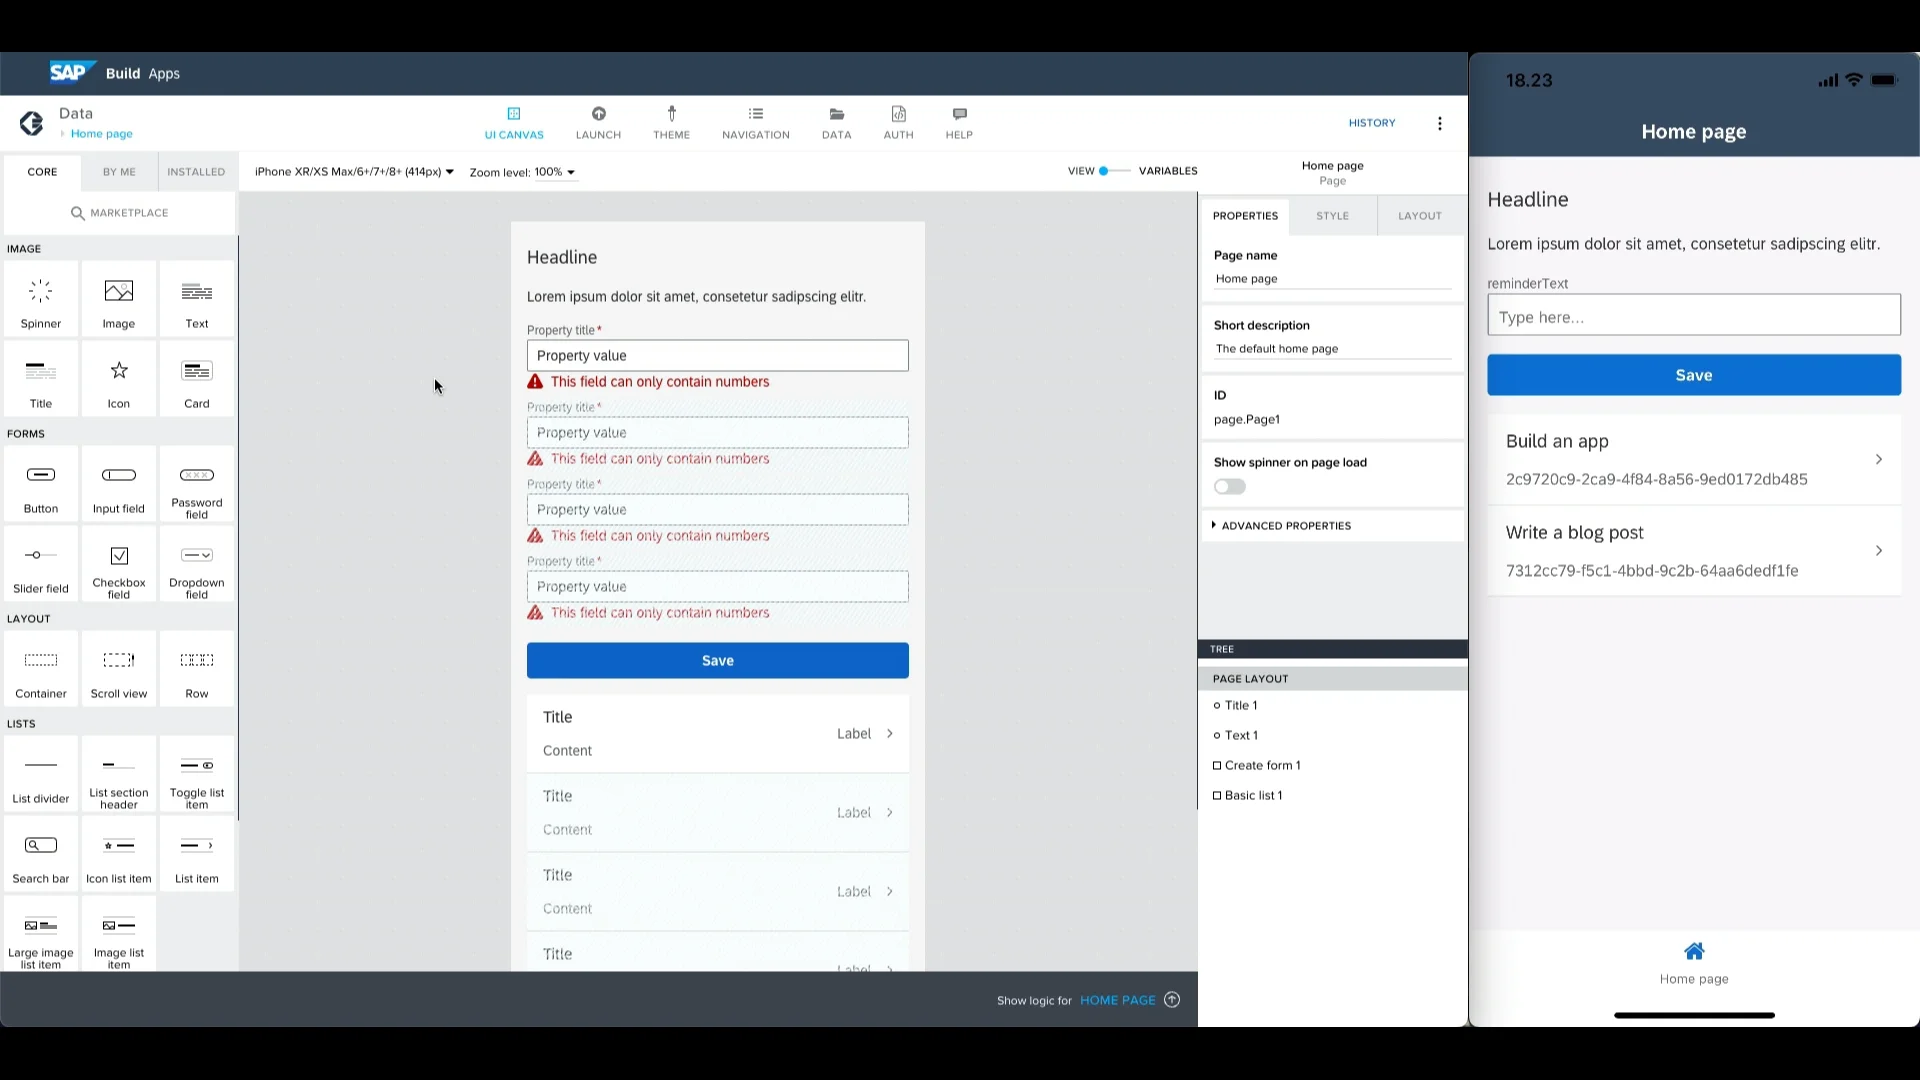1920x1080 pixels.
Task: Open the iPhone device selector dropdown
Action: pyautogui.click(x=353, y=172)
